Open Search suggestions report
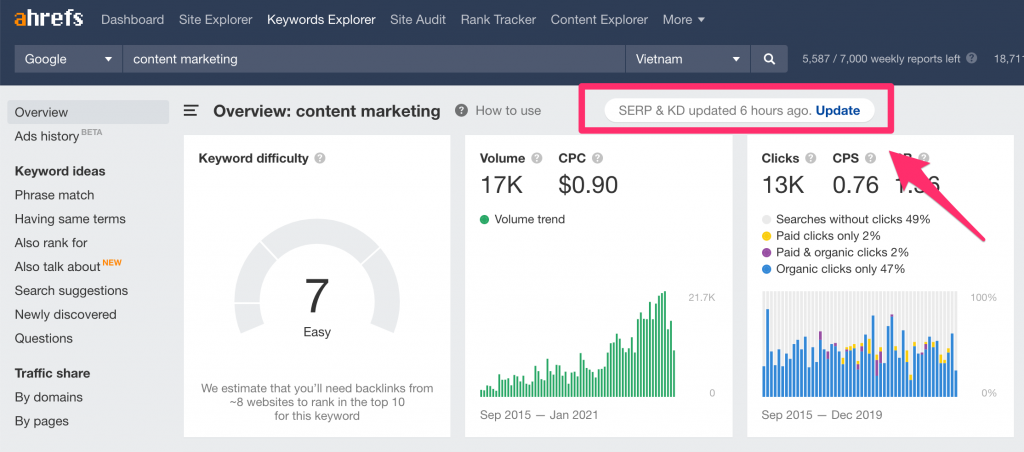Screen dimensions: 1024x452 71,291
